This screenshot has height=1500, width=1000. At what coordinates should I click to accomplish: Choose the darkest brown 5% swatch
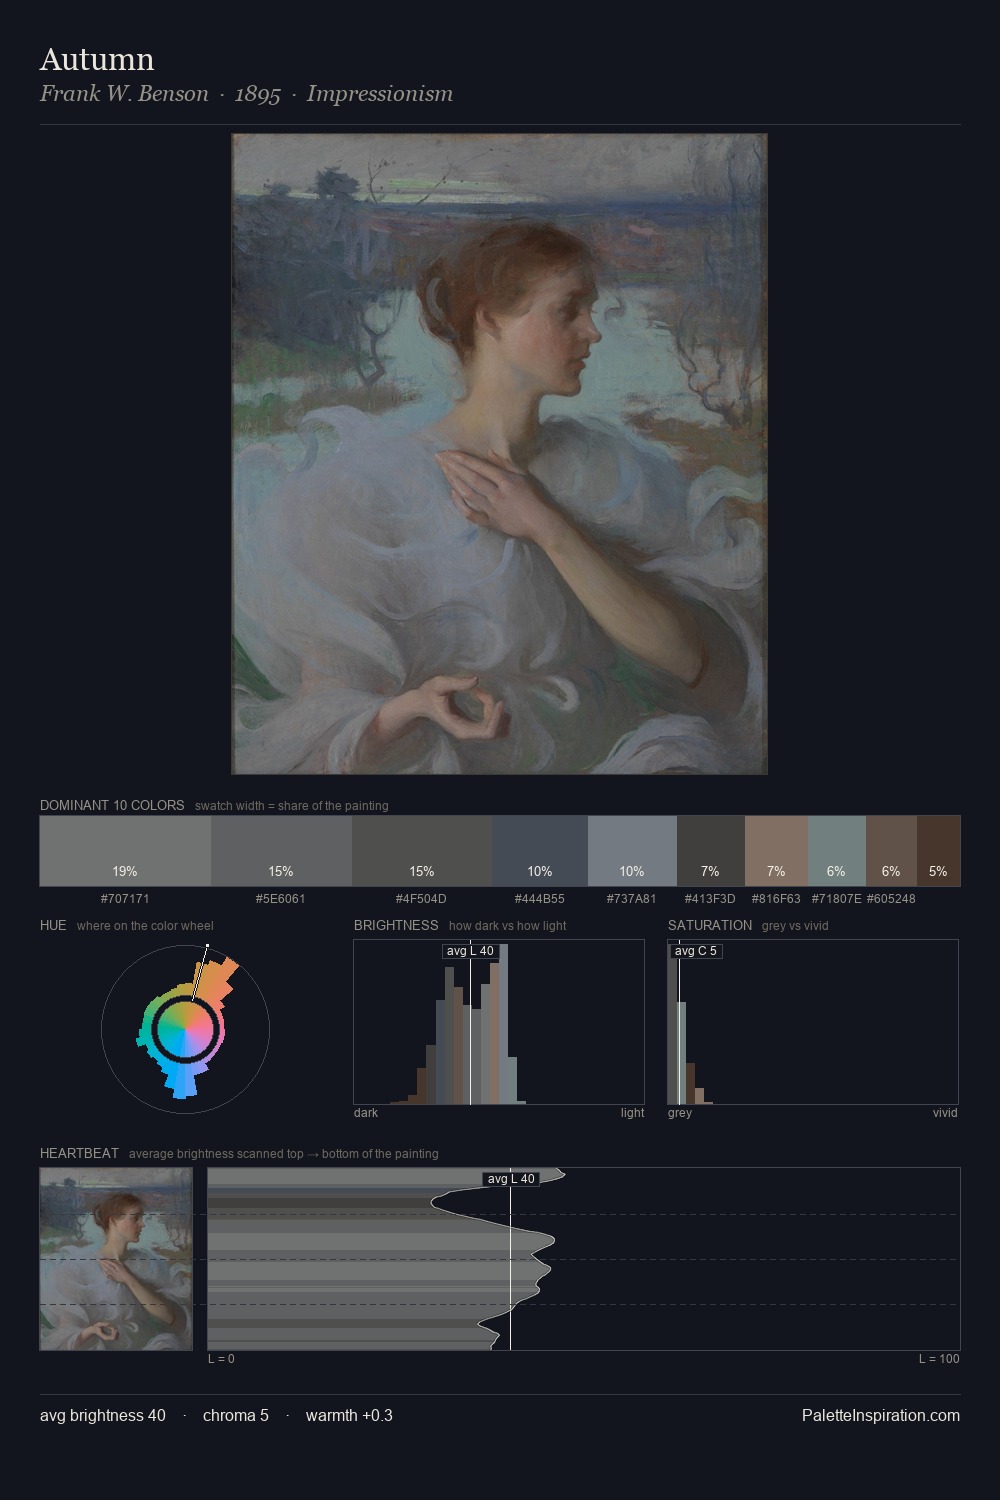point(938,851)
